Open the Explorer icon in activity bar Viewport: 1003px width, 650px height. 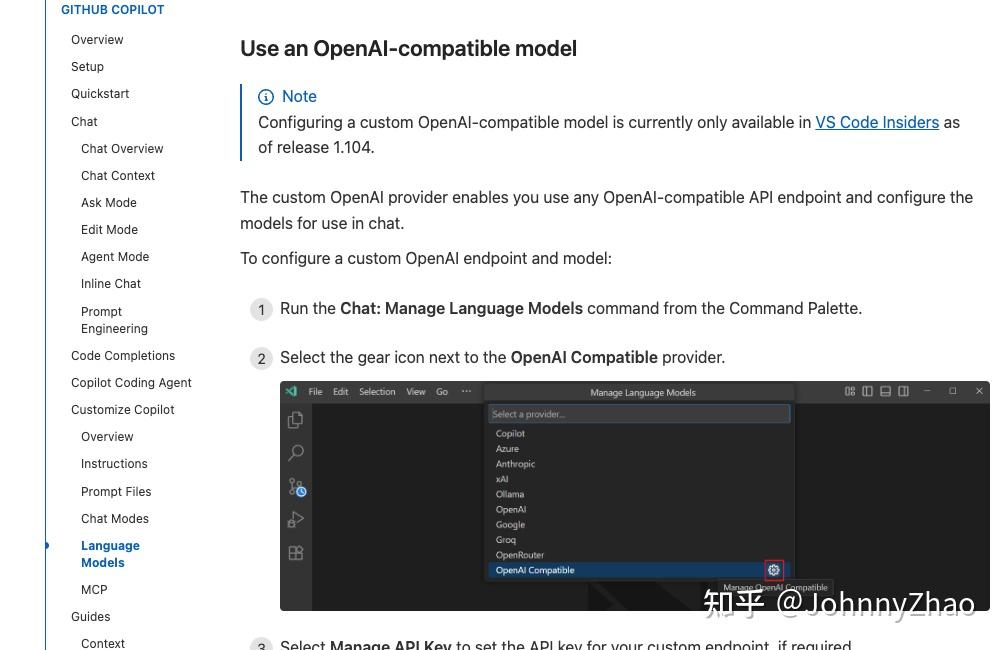[x=296, y=420]
